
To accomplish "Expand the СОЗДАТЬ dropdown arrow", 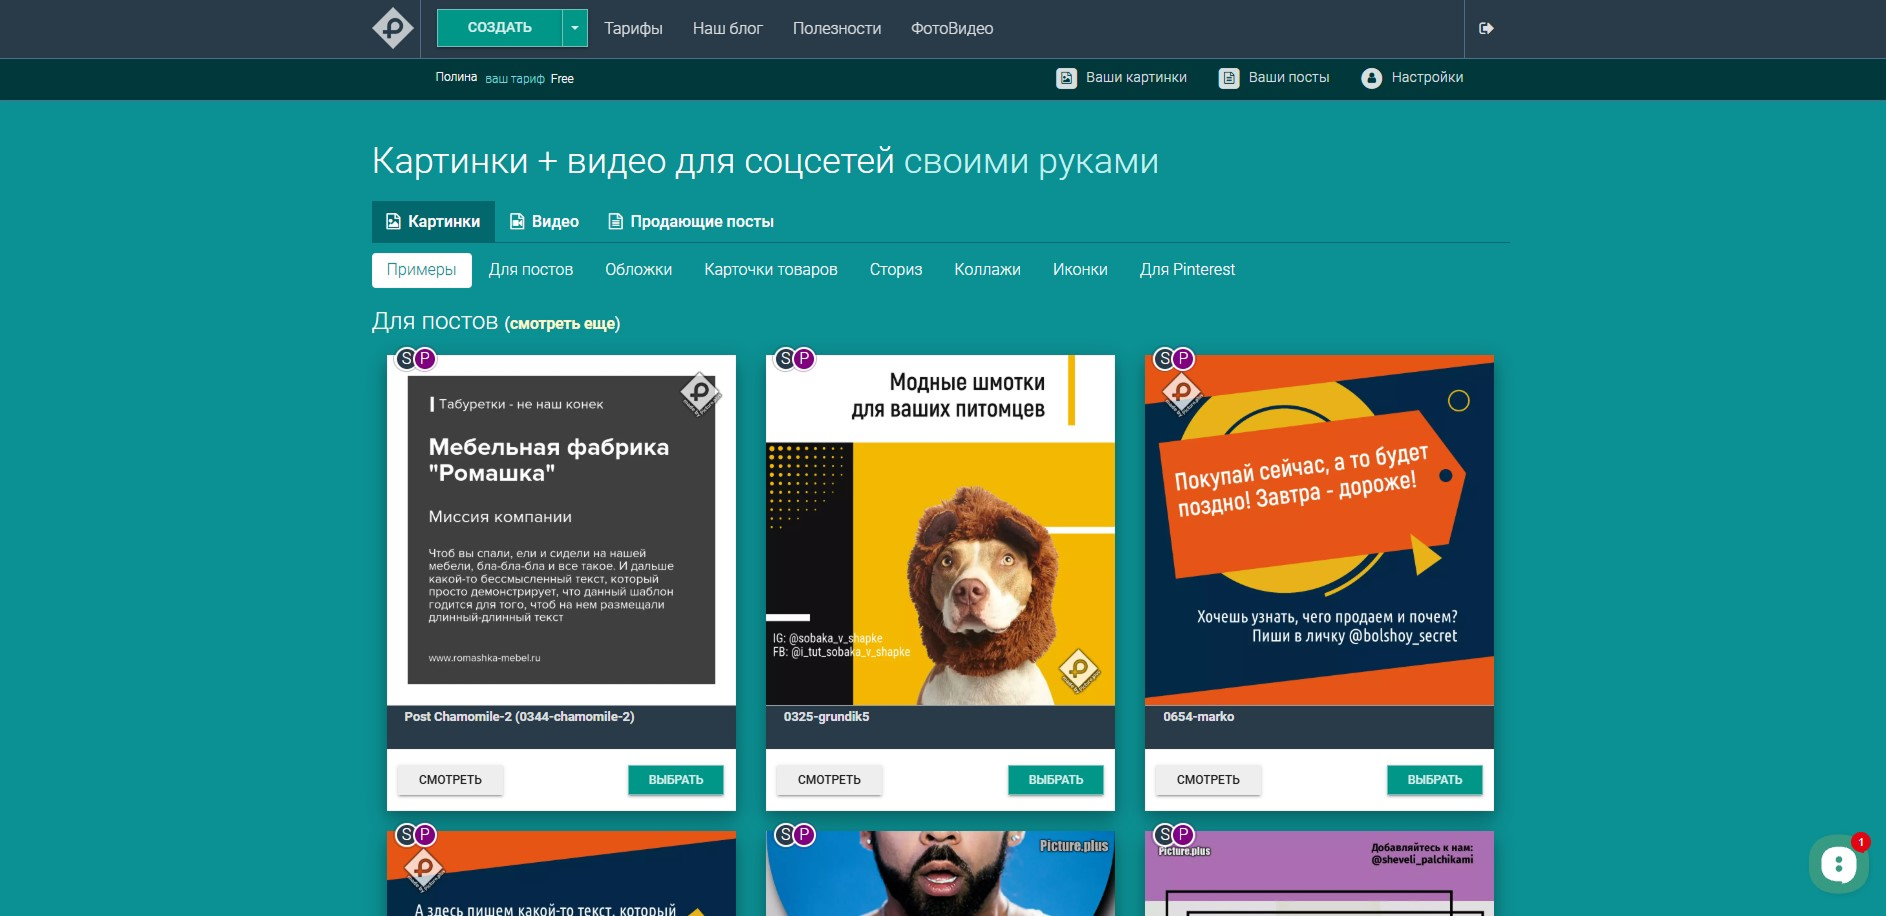I will (x=575, y=28).
